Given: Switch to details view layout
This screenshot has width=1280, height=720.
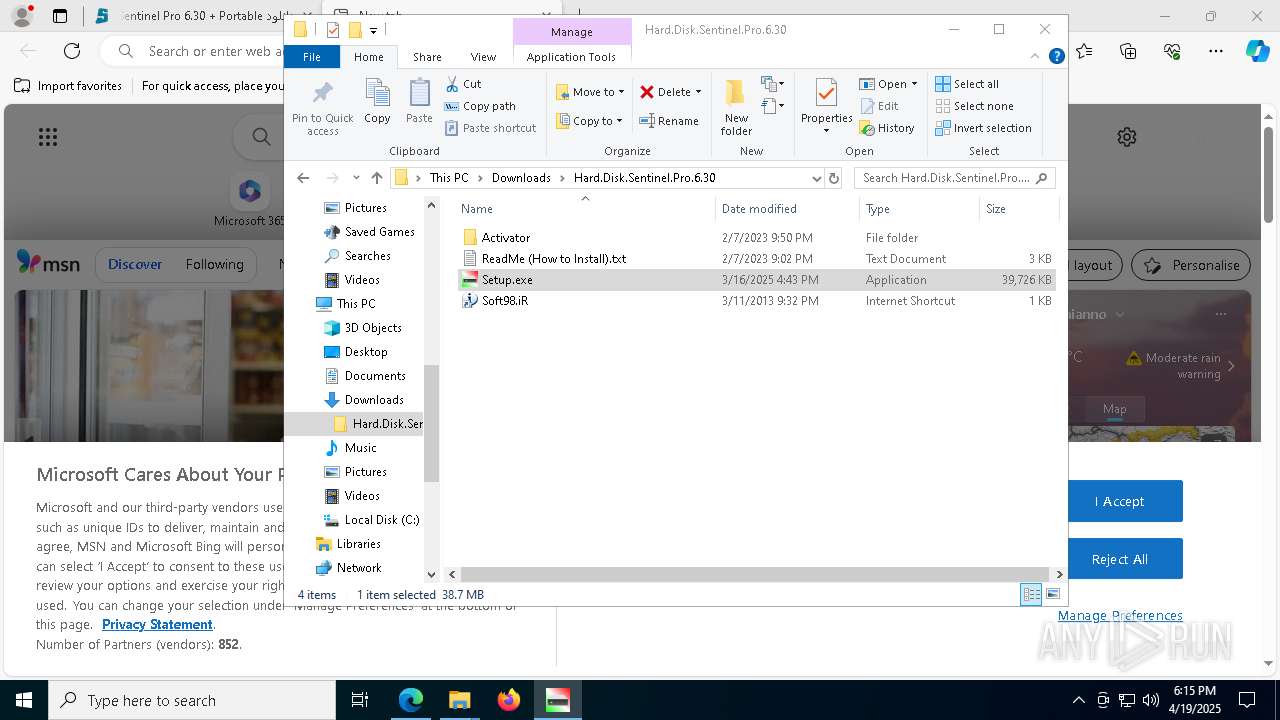Looking at the screenshot, I should click(1031, 594).
